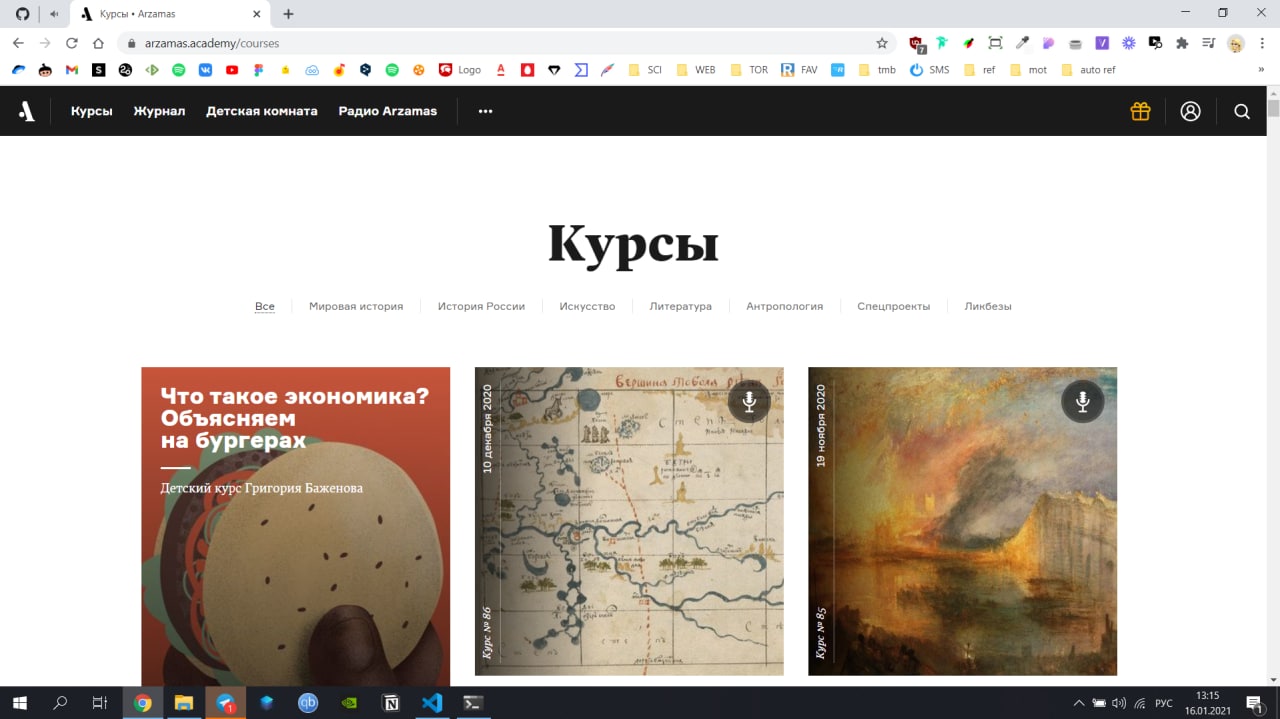This screenshot has width=1280, height=719.
Task: Open the fire painting course card №85
Action: (962, 521)
